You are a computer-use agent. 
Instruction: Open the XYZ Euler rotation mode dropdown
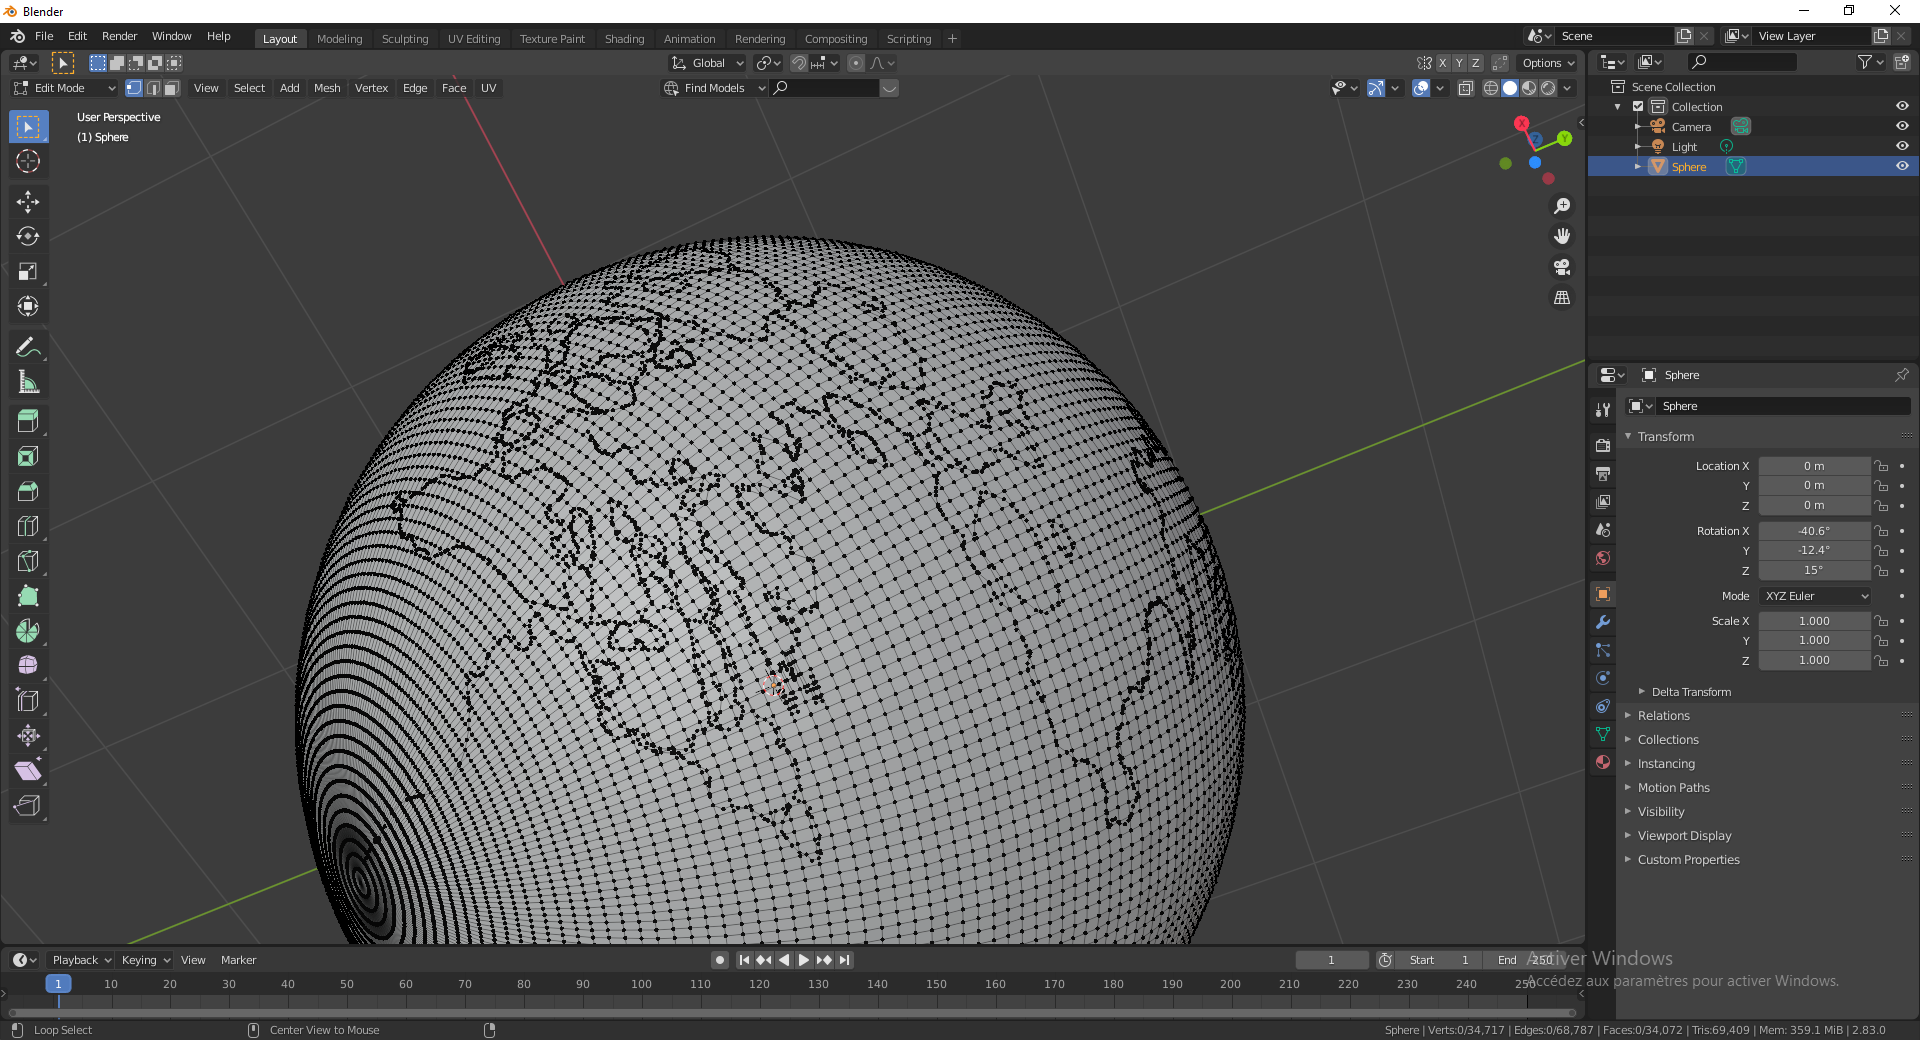pyautogui.click(x=1815, y=596)
